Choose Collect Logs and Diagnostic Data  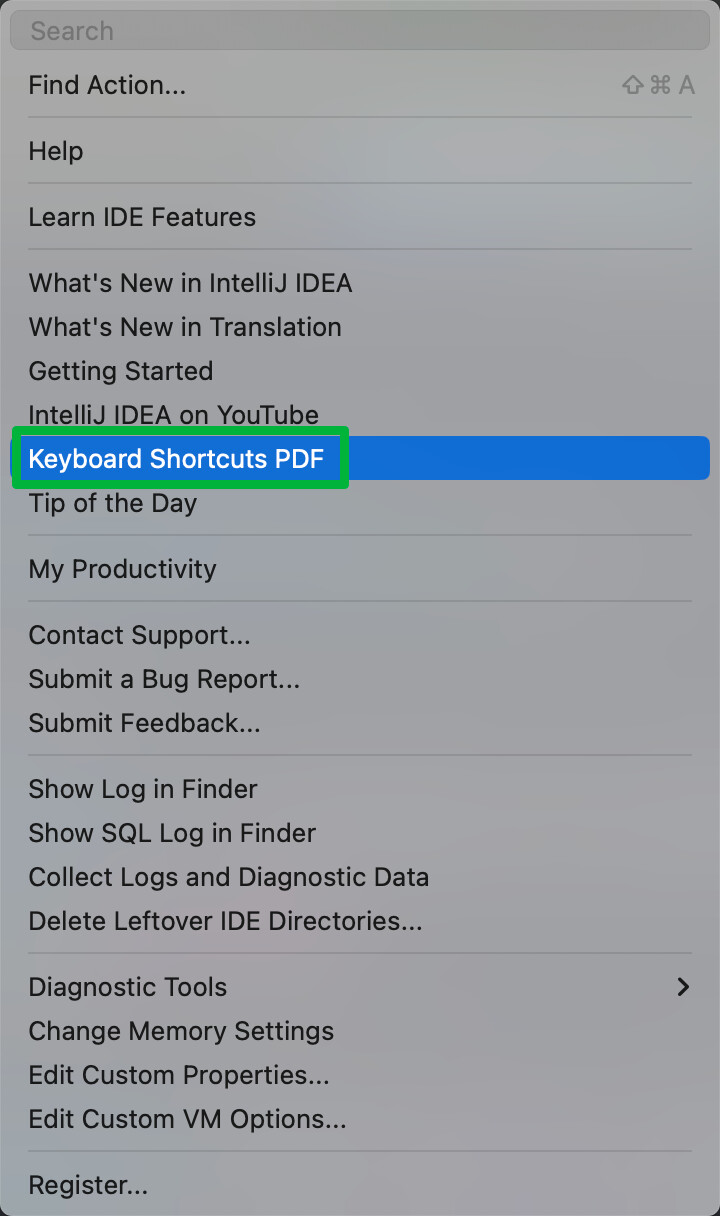click(360, 877)
